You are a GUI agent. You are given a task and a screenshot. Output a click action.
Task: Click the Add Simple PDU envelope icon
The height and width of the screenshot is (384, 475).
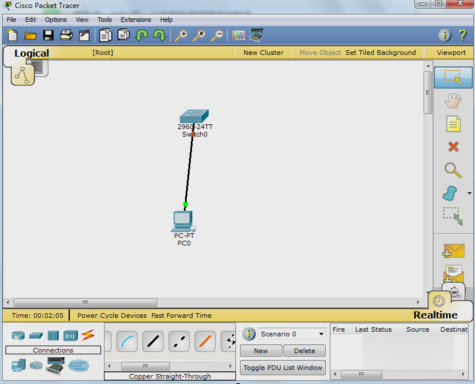pos(453,251)
